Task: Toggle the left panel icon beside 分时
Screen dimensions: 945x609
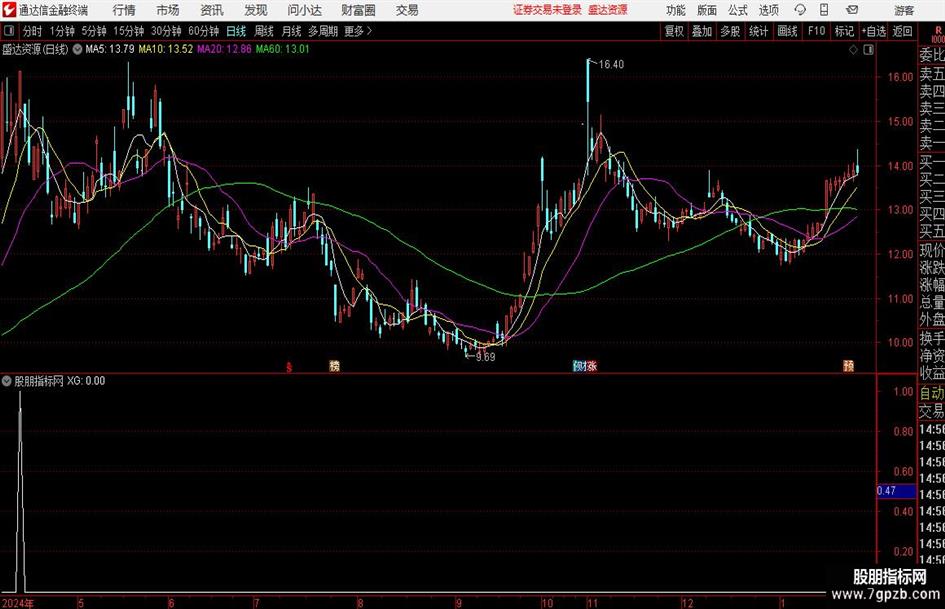Action: click(8, 31)
